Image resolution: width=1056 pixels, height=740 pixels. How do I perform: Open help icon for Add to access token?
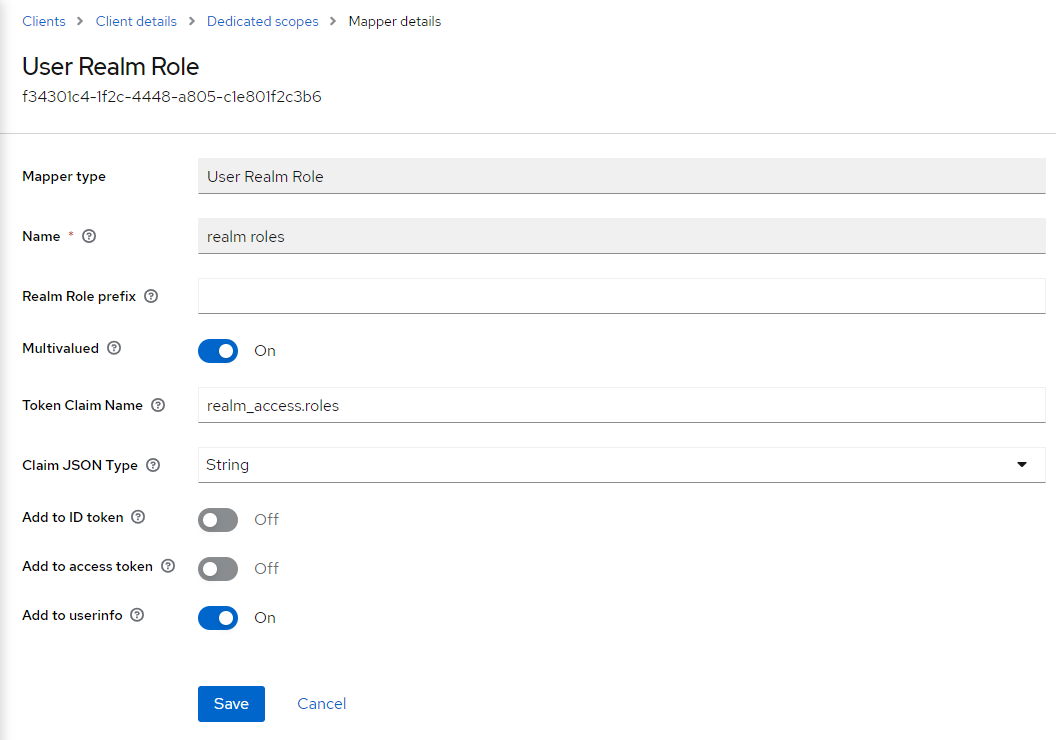tap(168, 566)
